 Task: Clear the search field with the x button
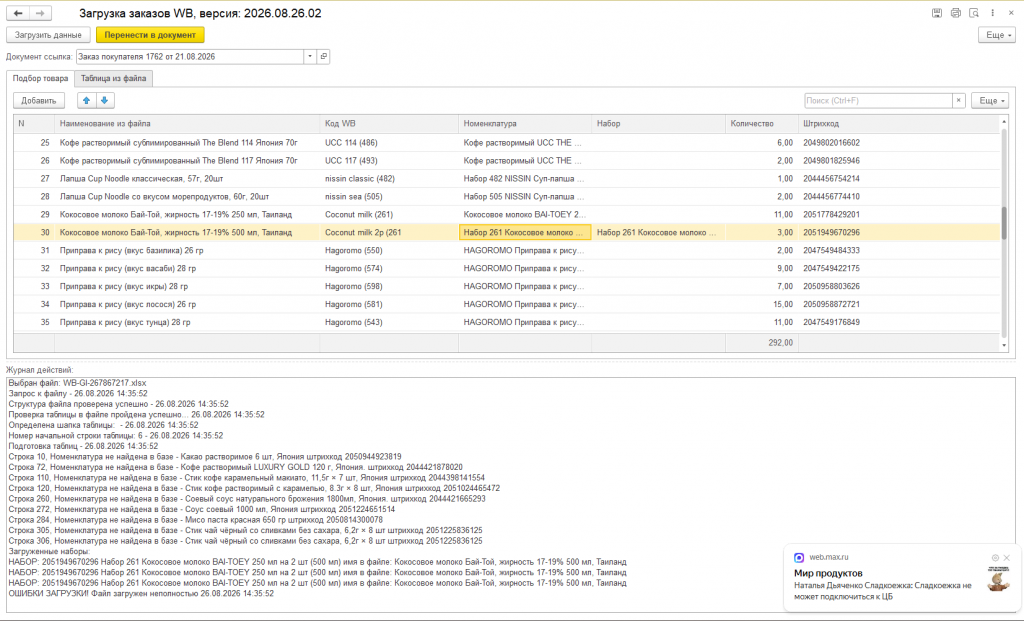pyautogui.click(x=958, y=101)
